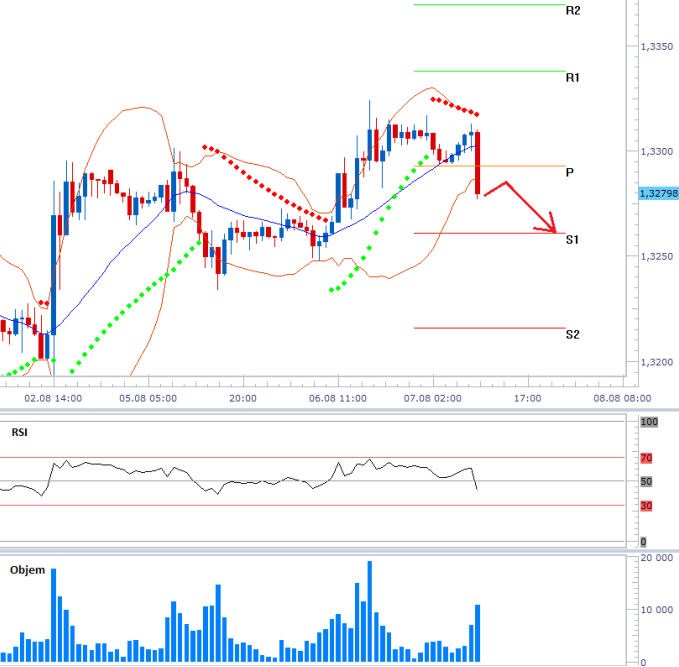This screenshot has height=667, width=679.
Task: Click the 1,3350 price axis label
Action: click(657, 47)
